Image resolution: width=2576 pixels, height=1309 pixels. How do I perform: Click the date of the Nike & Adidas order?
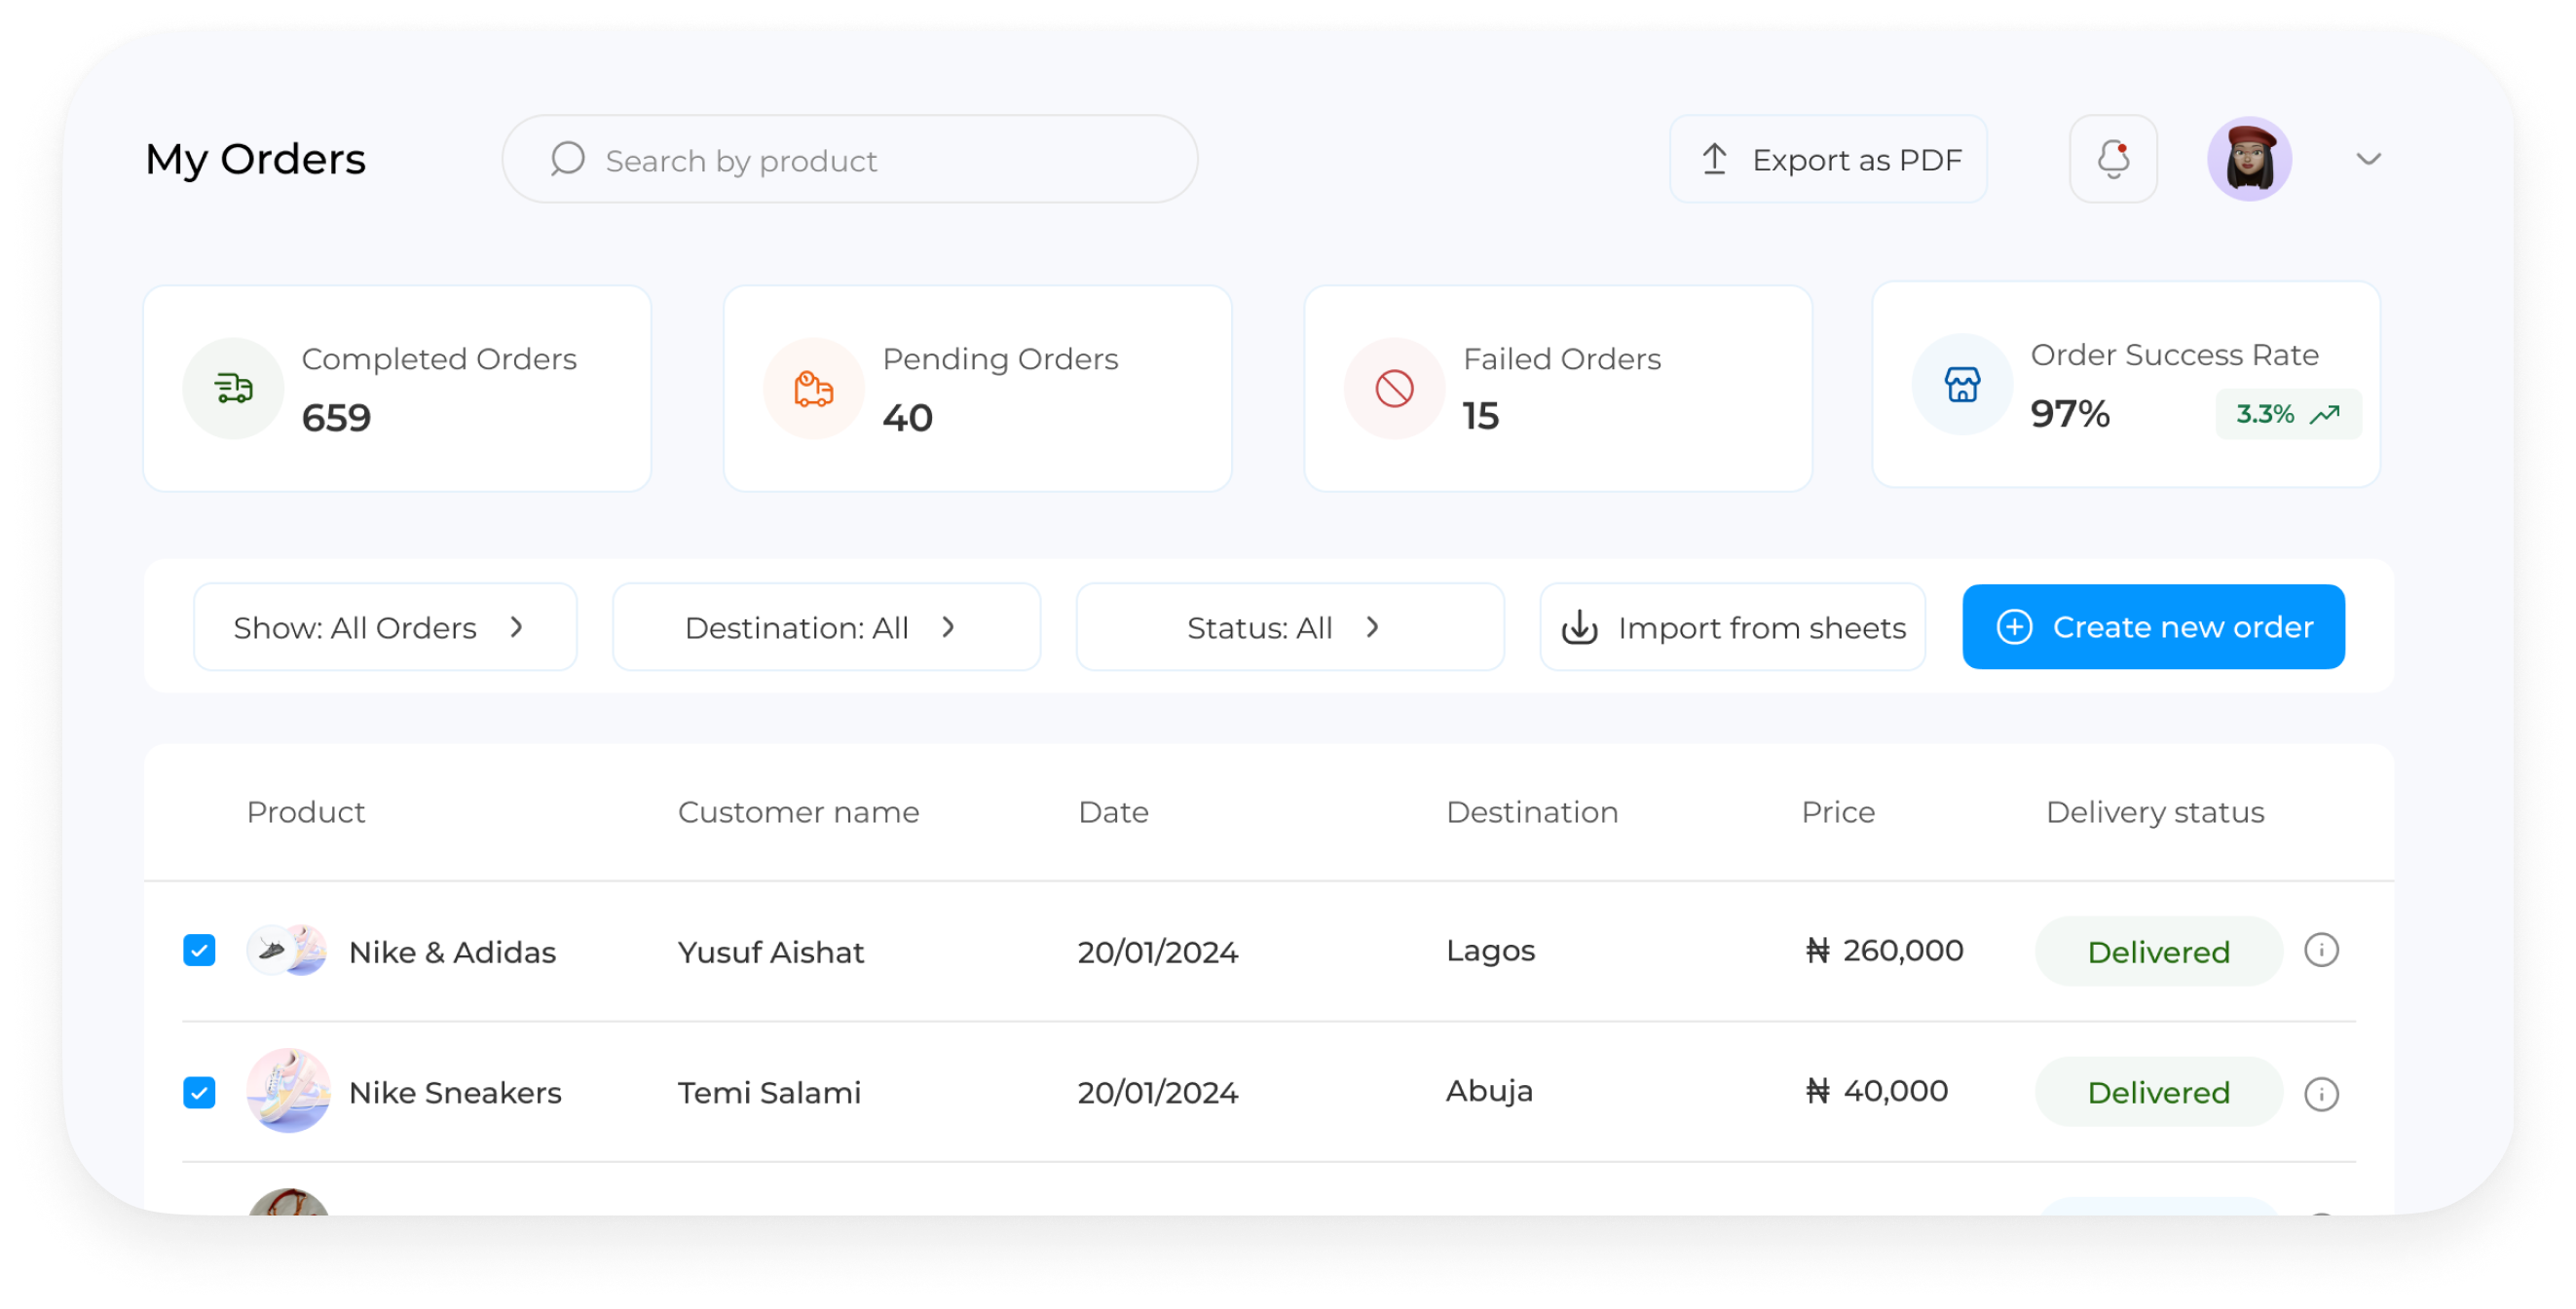coord(1157,952)
